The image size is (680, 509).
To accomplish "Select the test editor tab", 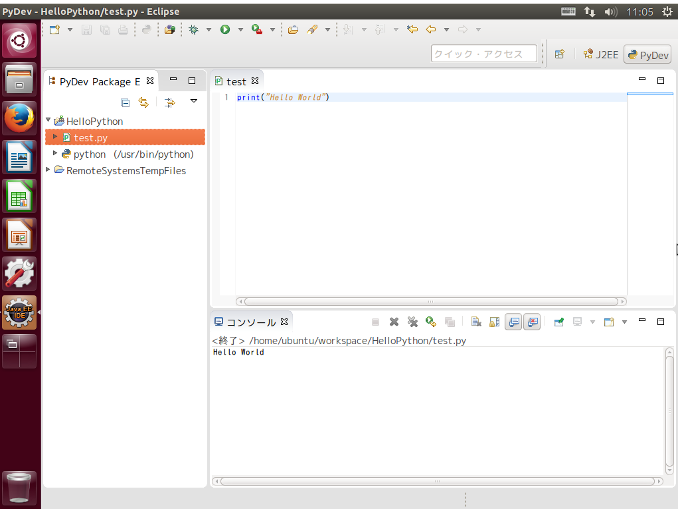I will 236,82.
